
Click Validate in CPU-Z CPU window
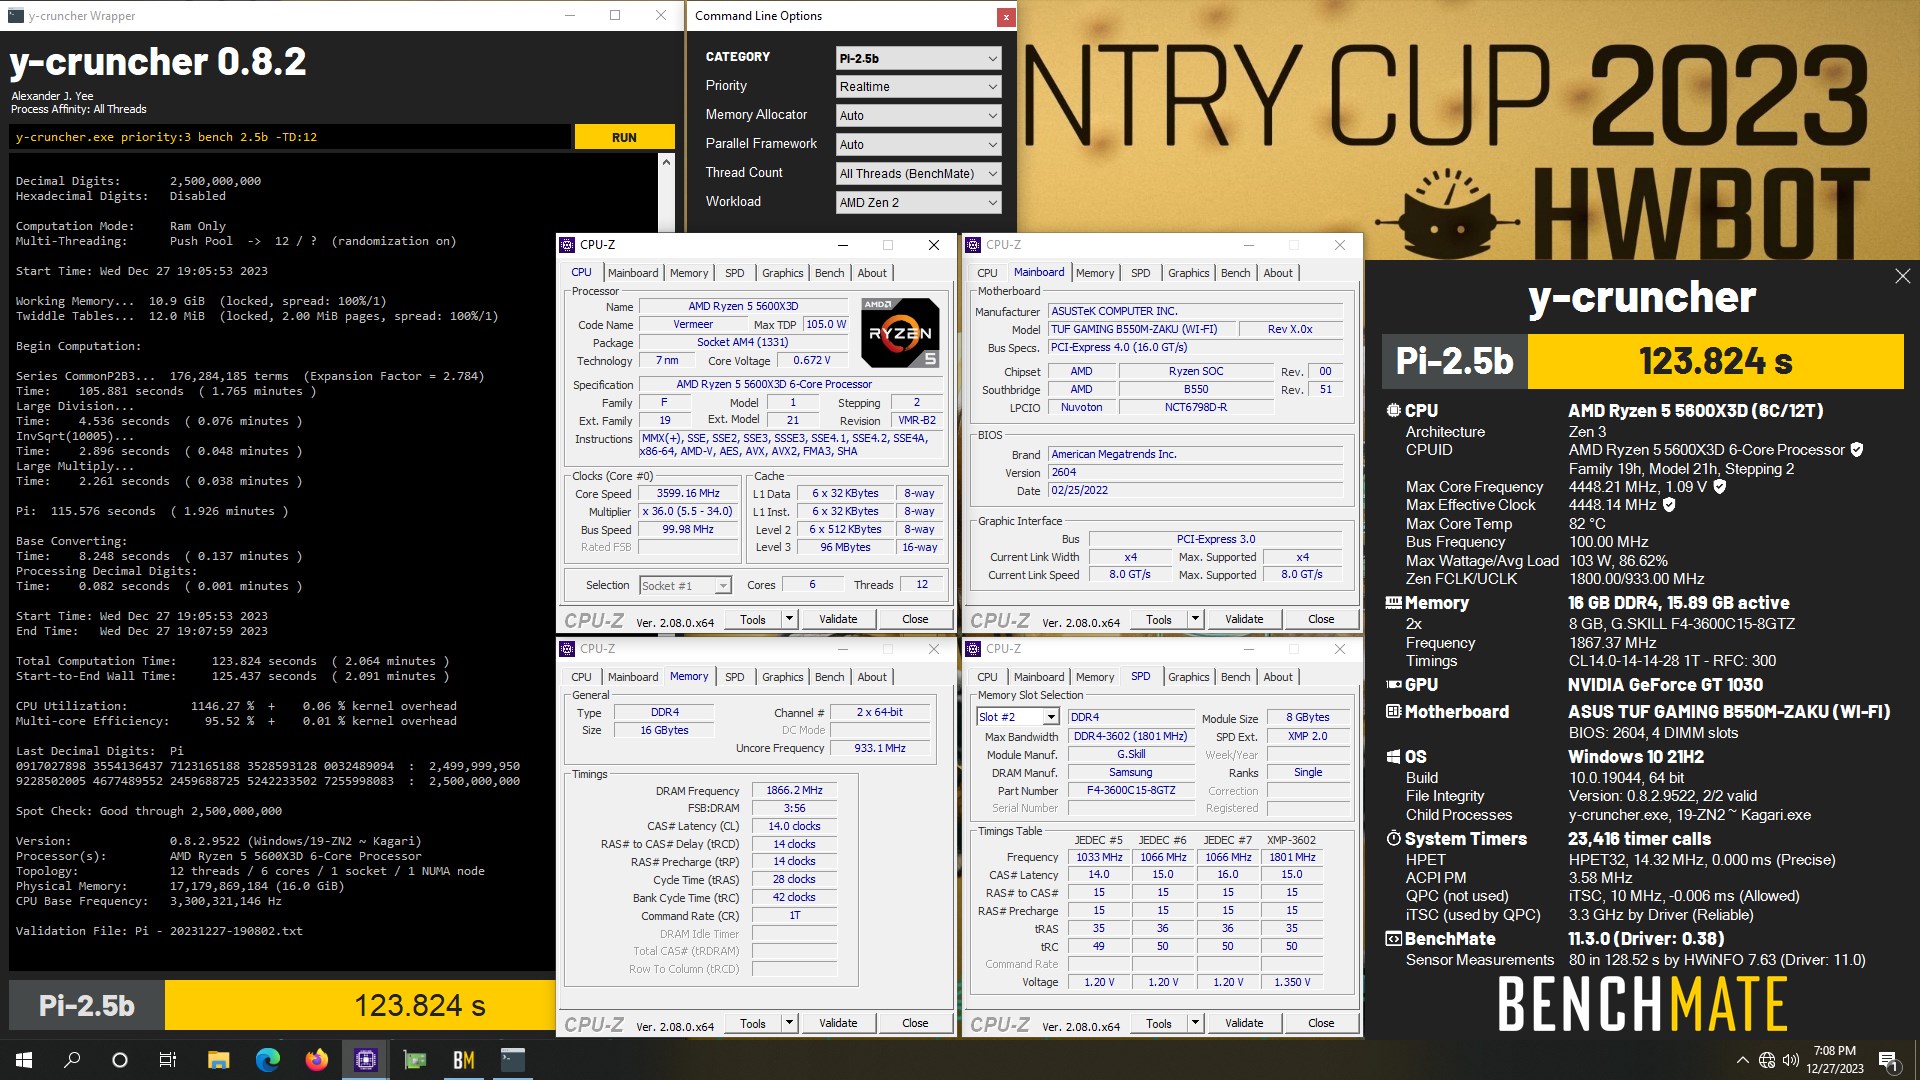click(838, 619)
